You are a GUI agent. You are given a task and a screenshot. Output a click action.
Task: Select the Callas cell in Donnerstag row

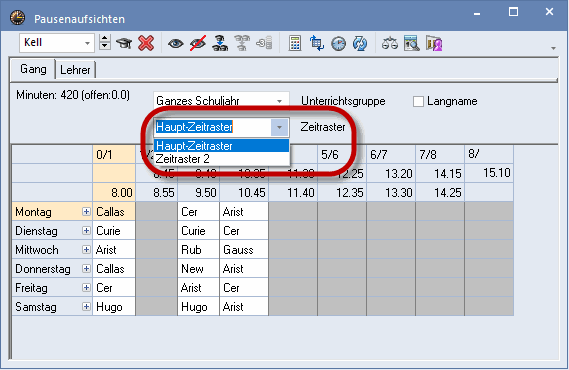coord(114,269)
